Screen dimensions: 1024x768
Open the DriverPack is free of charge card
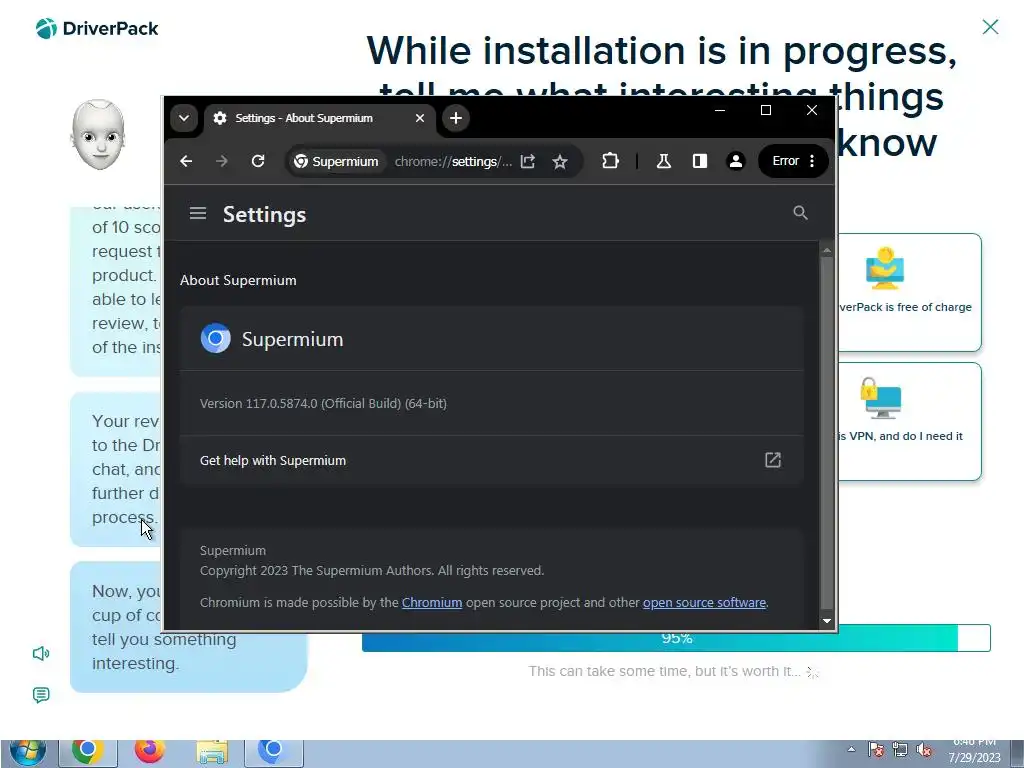click(909, 293)
